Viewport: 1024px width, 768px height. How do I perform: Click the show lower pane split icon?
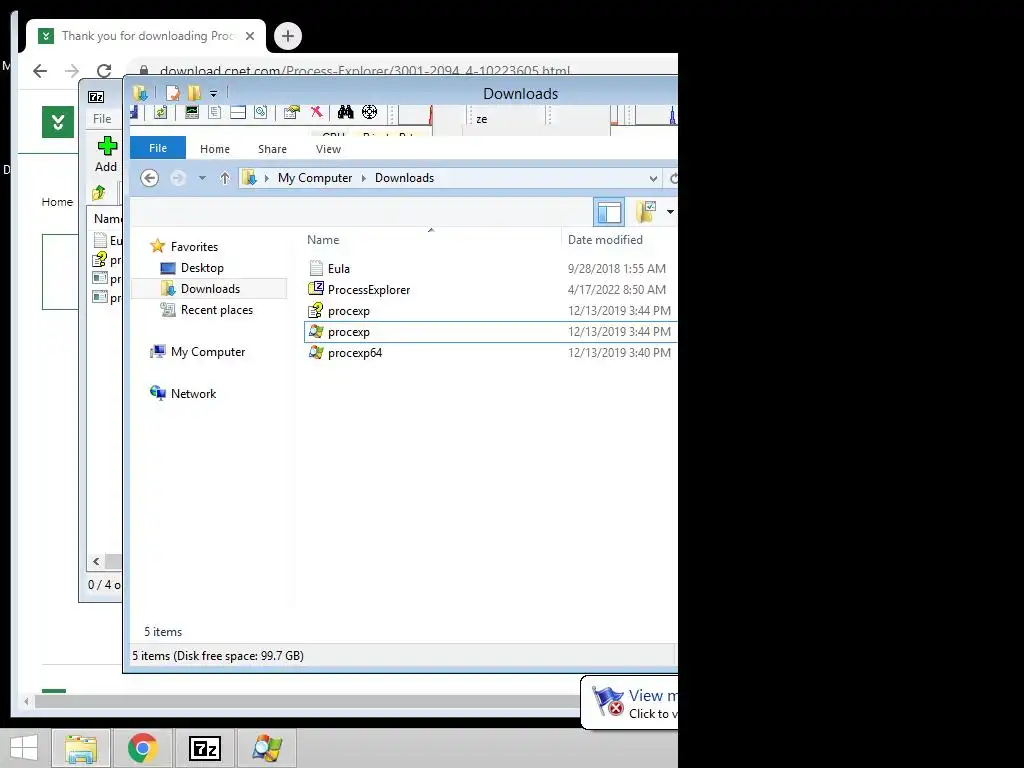(x=238, y=112)
